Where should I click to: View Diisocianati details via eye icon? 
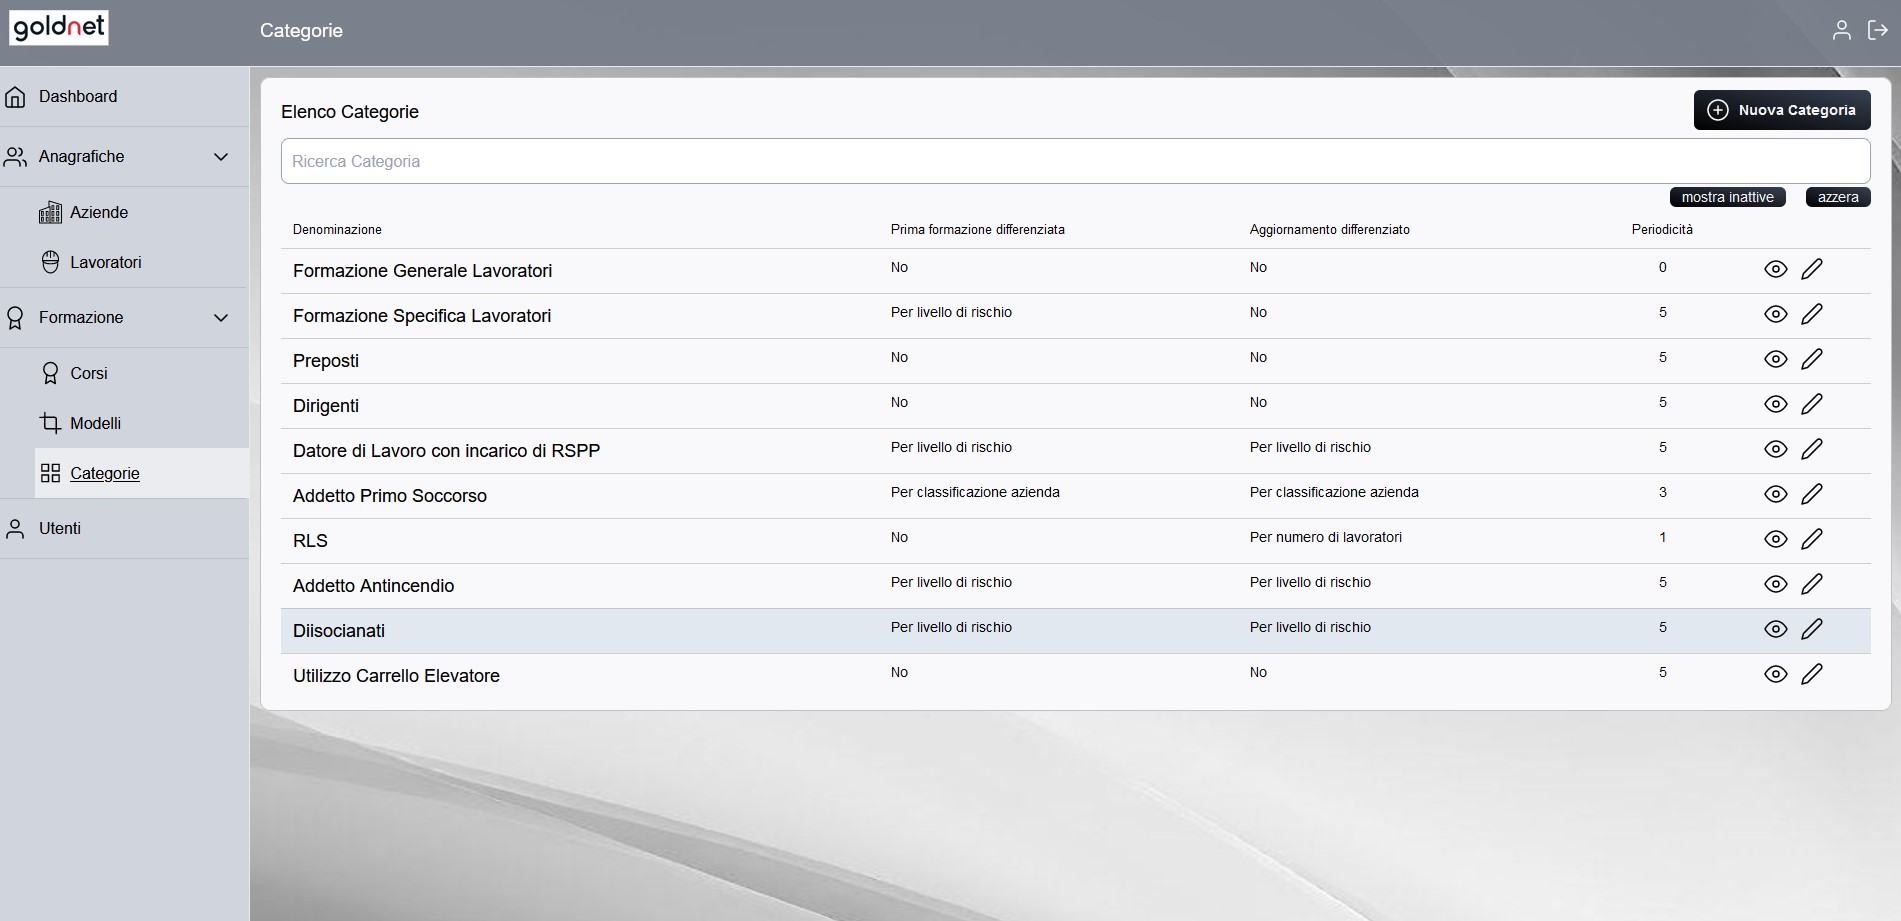1776,629
